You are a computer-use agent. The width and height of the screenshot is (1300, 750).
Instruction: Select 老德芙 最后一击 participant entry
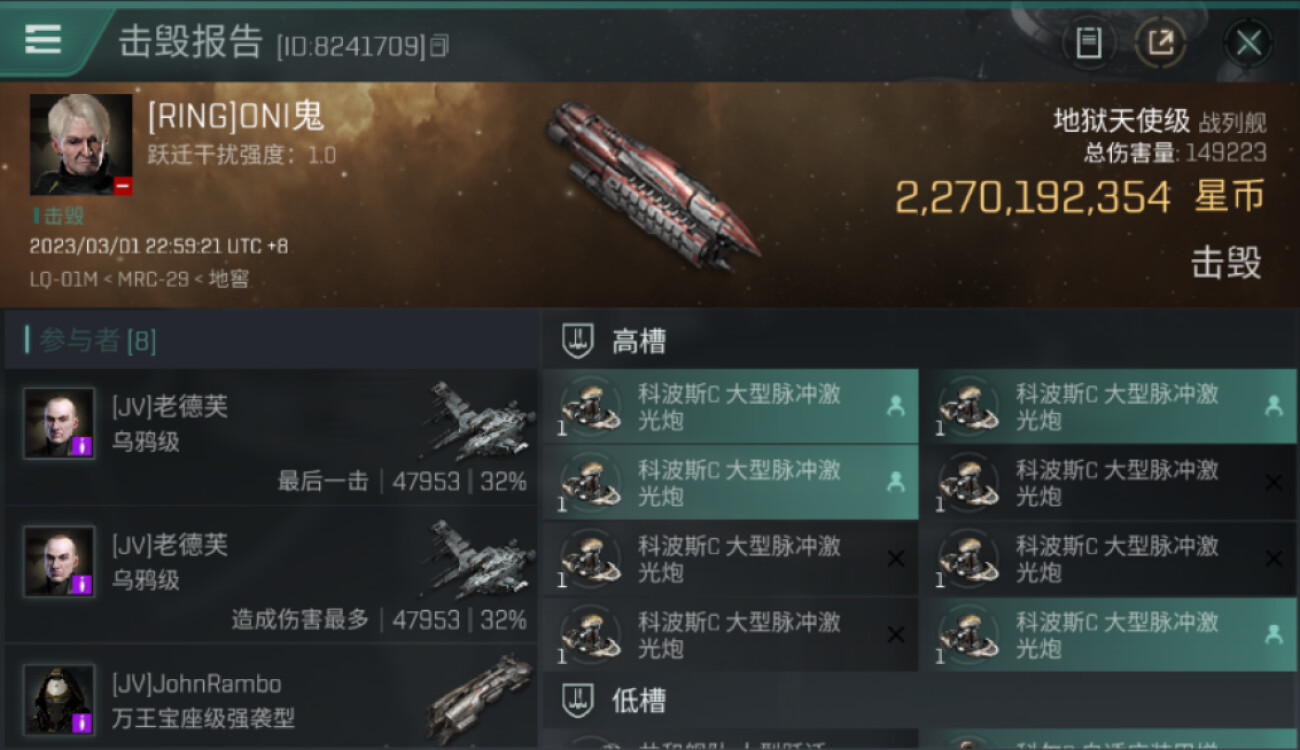tap(270, 439)
